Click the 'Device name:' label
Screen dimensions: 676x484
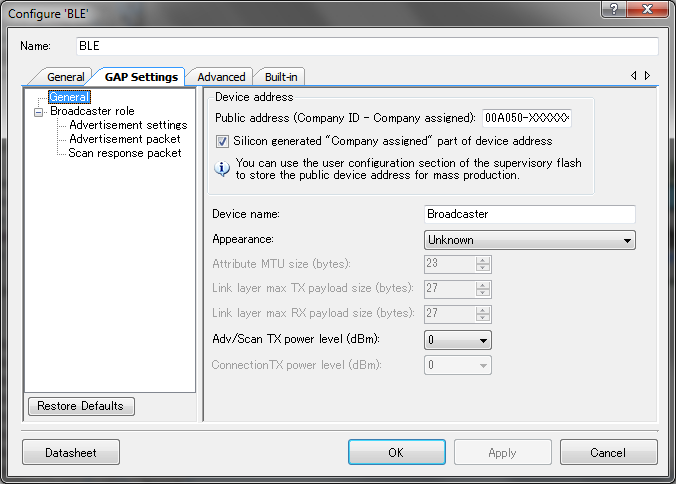246,214
